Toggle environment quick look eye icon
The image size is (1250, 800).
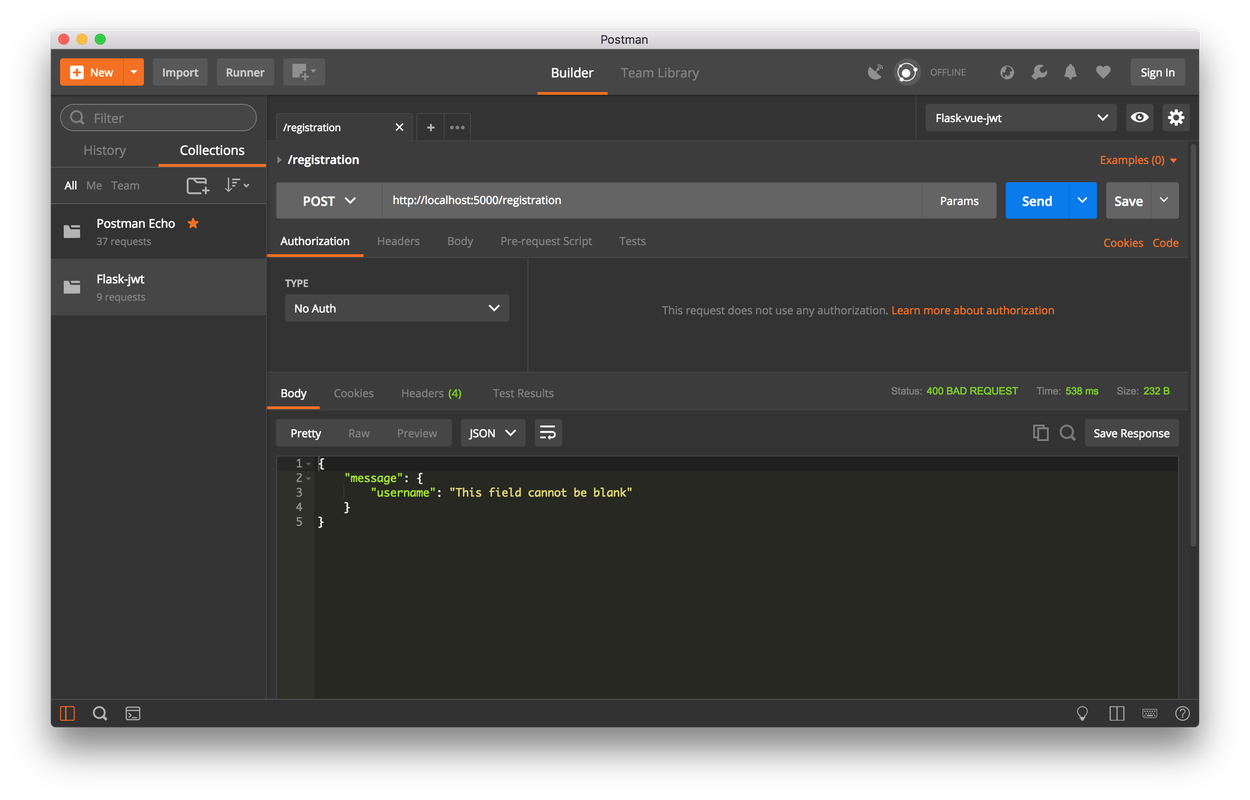click(x=1140, y=117)
